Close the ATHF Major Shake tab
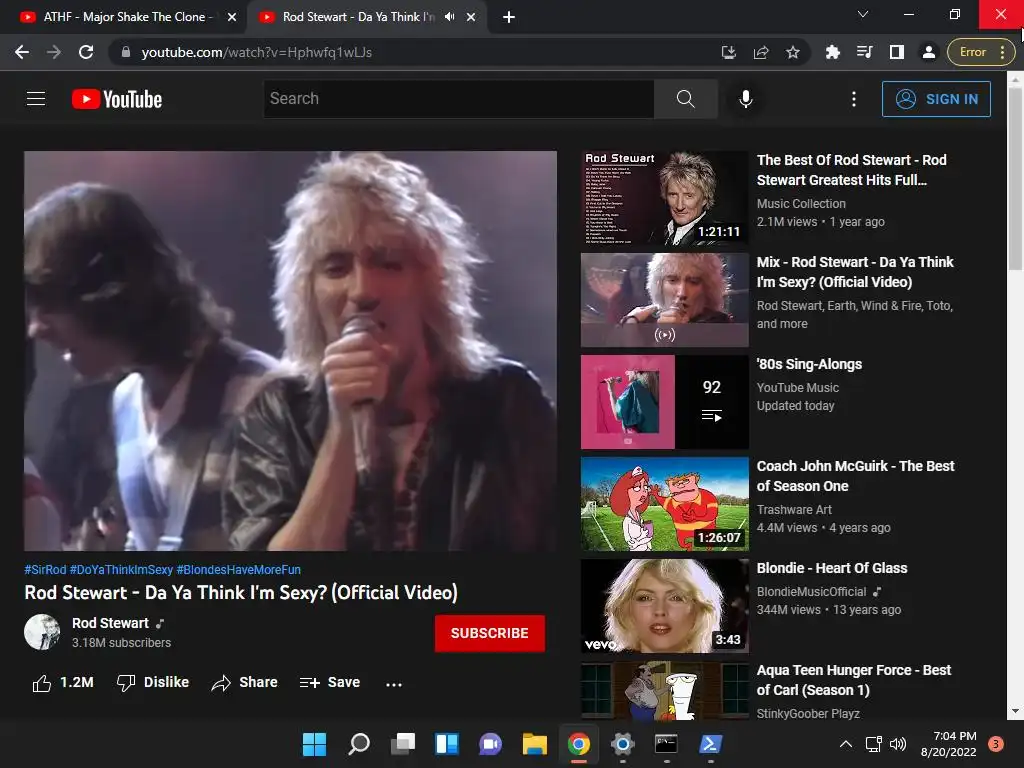The image size is (1024, 768). (x=232, y=17)
